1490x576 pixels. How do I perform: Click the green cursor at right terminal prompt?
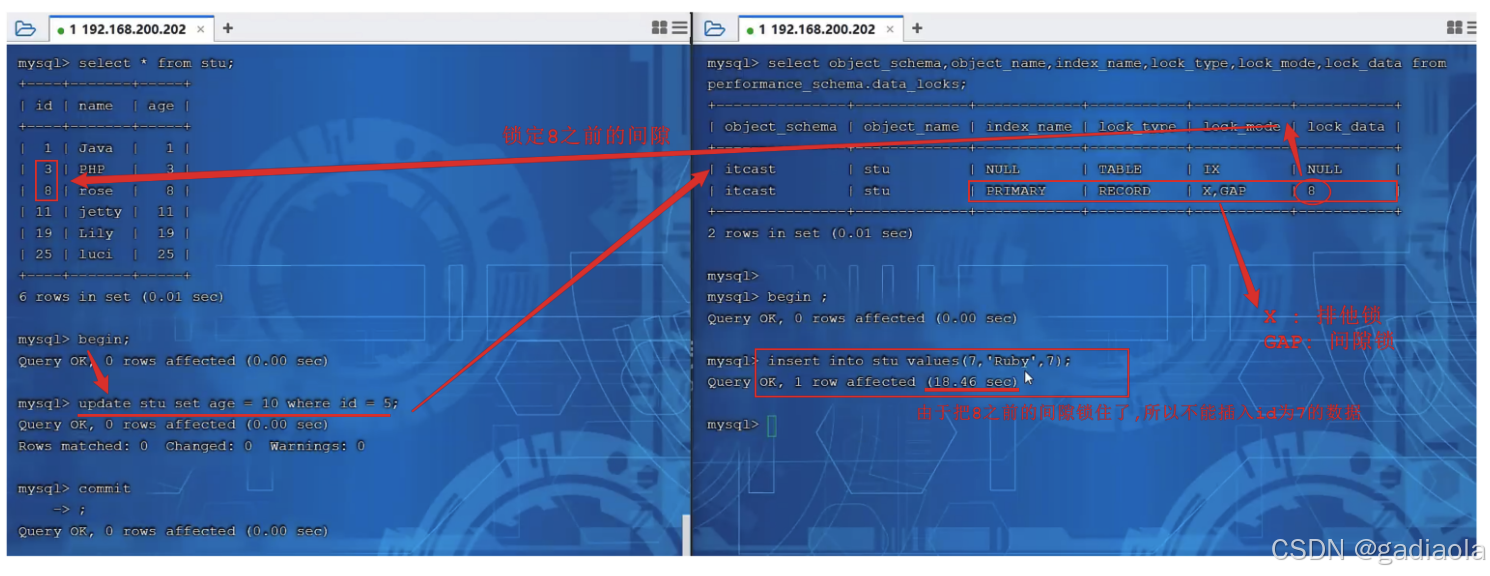coord(771,425)
